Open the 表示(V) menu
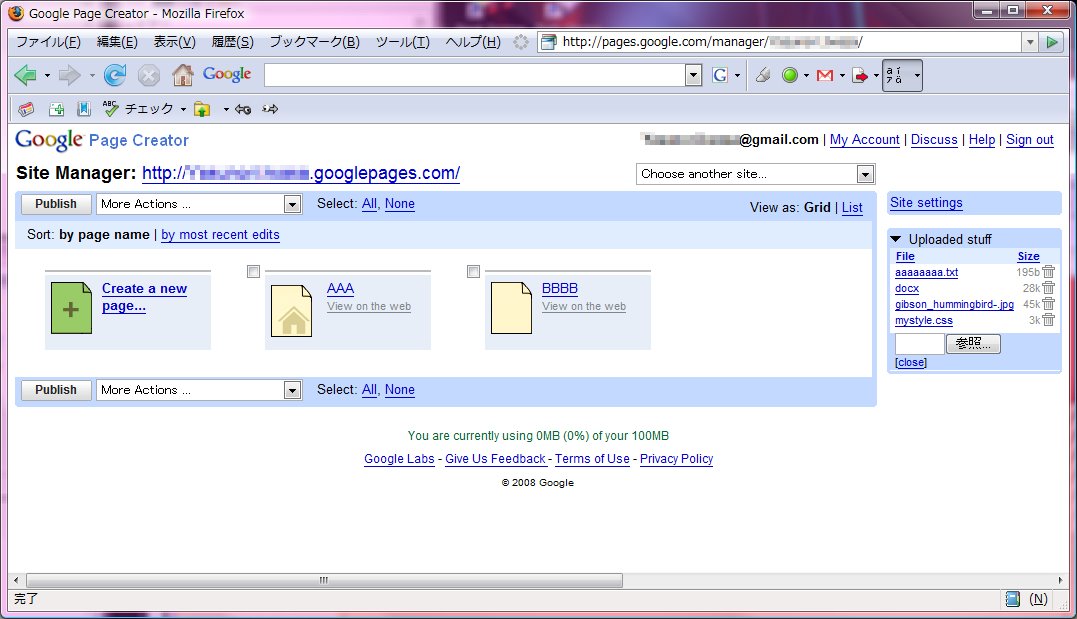The height and width of the screenshot is (619, 1077). click(174, 42)
